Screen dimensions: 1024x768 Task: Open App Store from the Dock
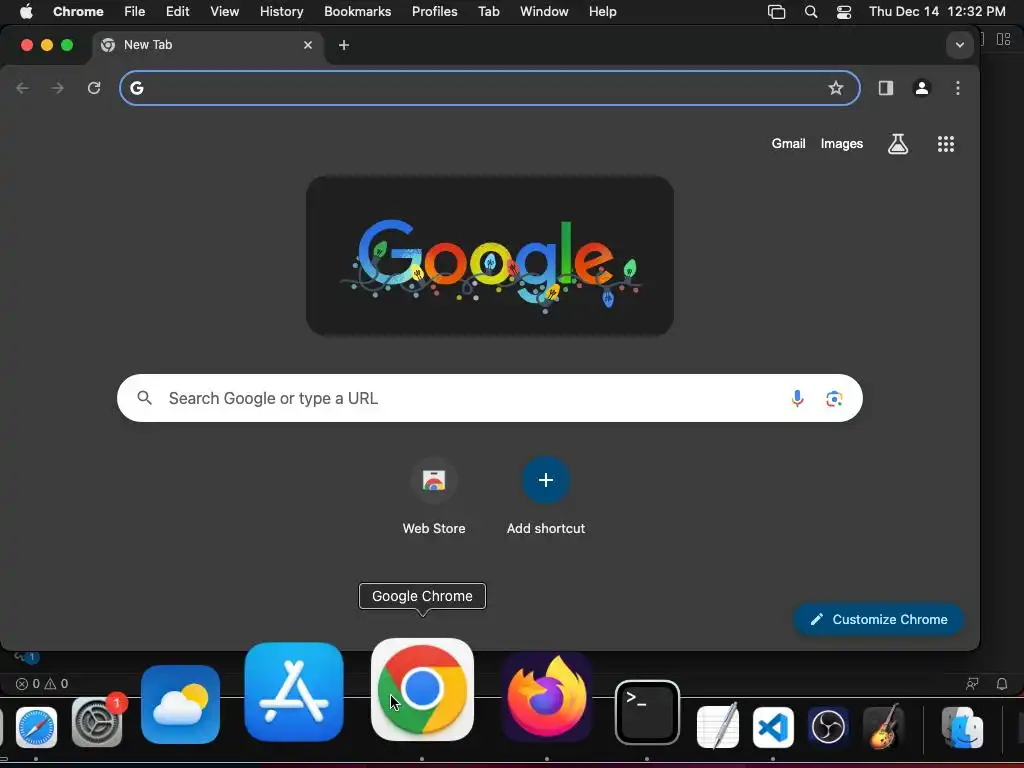[294, 692]
